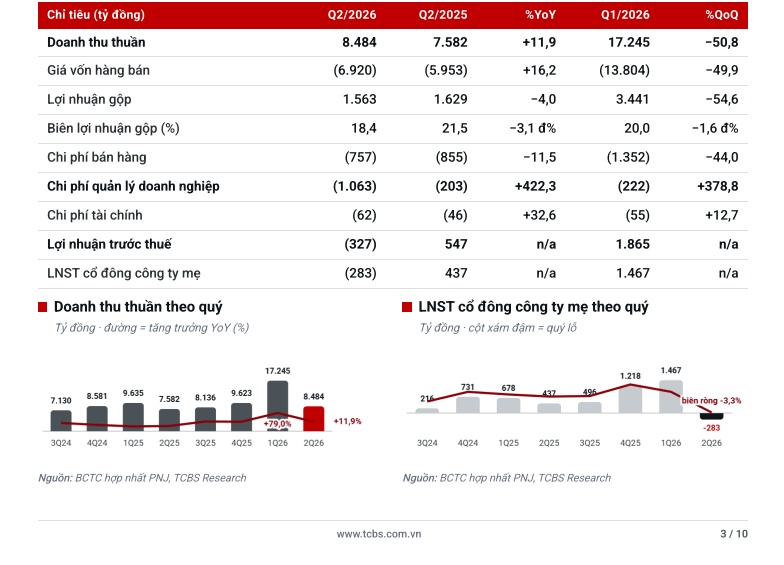Select the 'Biên lợi nhuận gộp (%)' label

pyautogui.click(x=113, y=128)
